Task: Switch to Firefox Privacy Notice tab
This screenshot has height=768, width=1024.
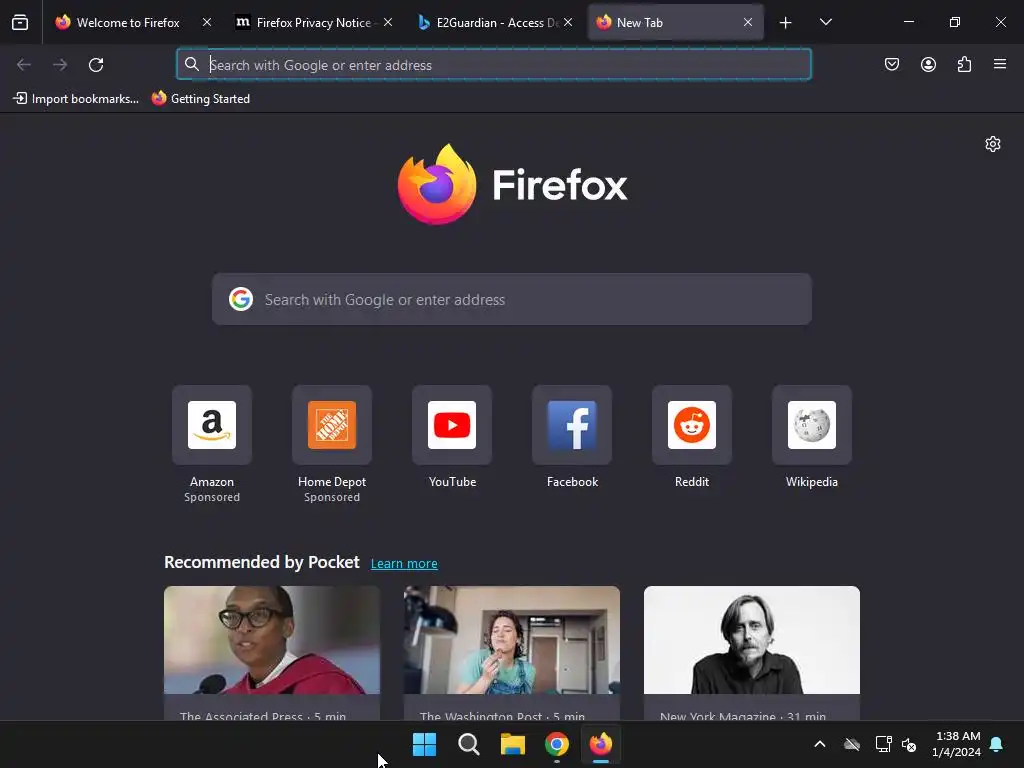Action: coord(304,23)
